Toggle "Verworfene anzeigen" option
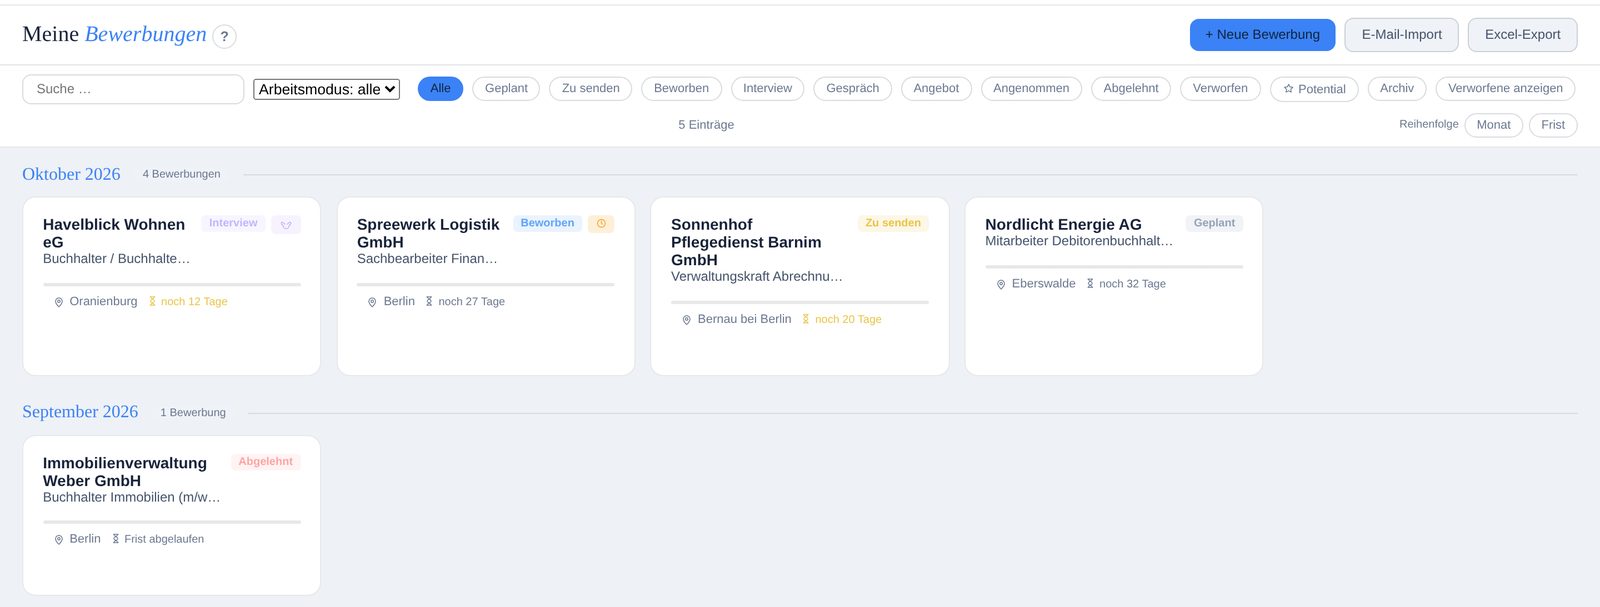The width and height of the screenshot is (1600, 607). [1505, 89]
